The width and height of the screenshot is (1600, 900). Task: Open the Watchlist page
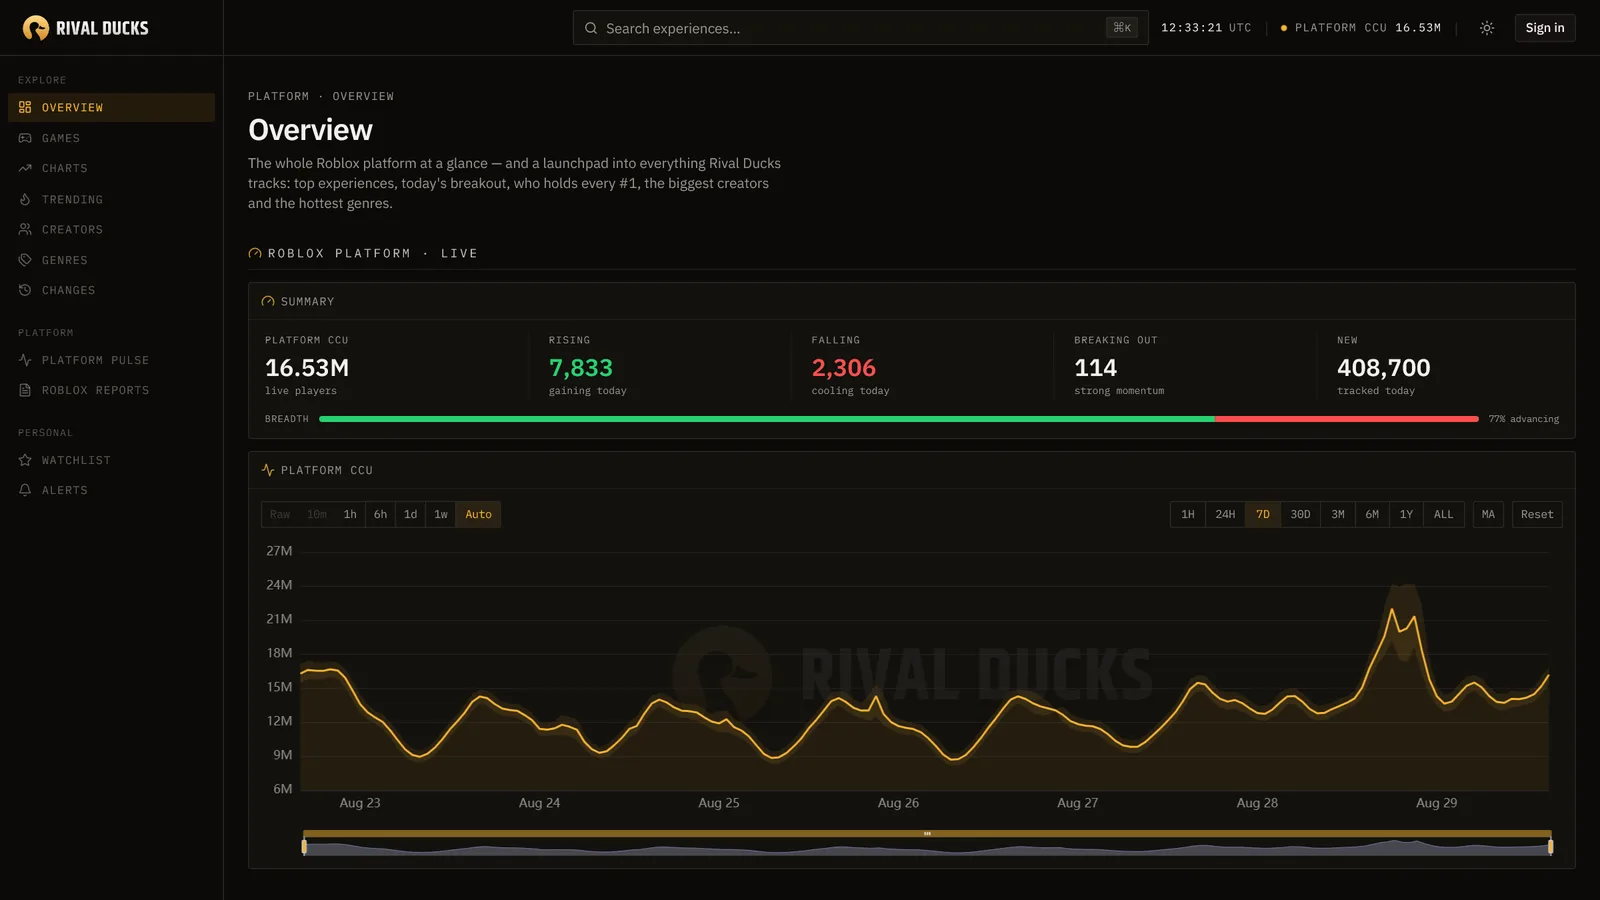111,460
